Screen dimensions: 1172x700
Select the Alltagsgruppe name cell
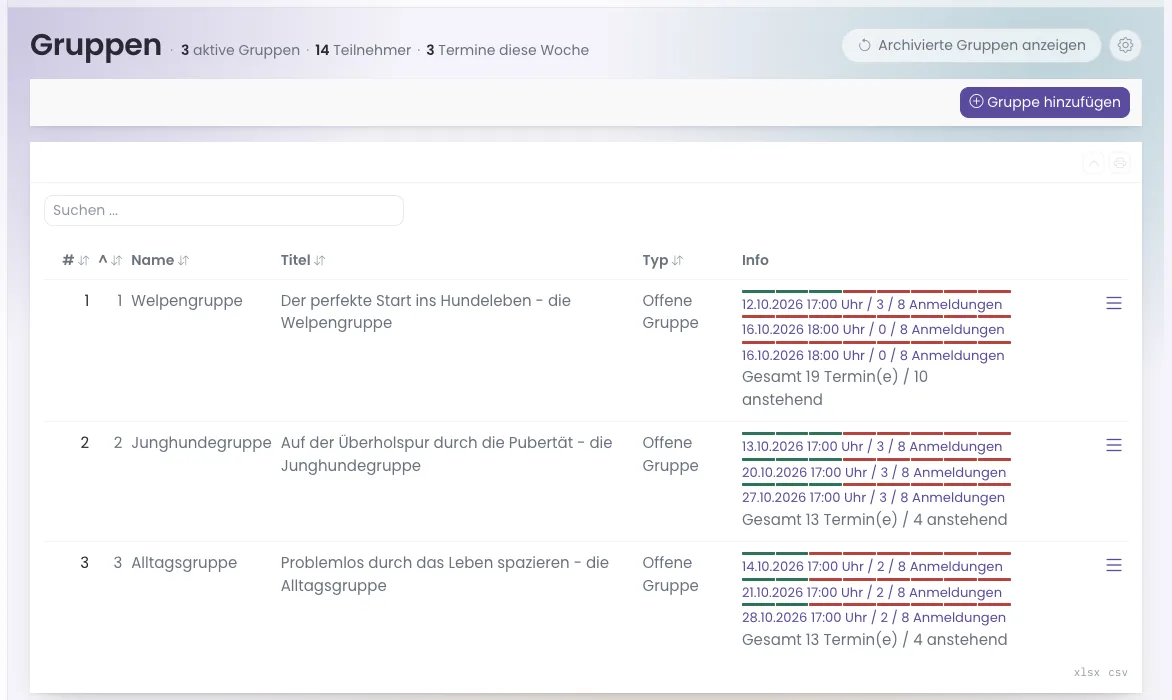pos(184,563)
